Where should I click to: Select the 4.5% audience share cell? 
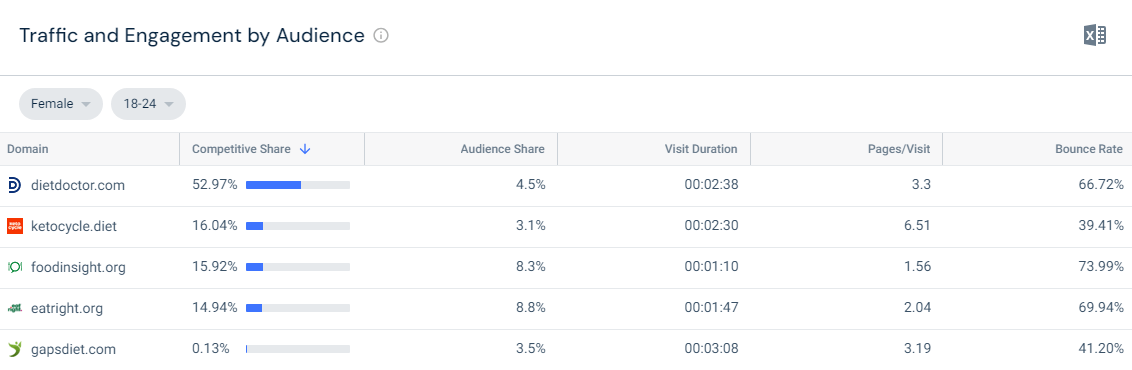tap(531, 185)
